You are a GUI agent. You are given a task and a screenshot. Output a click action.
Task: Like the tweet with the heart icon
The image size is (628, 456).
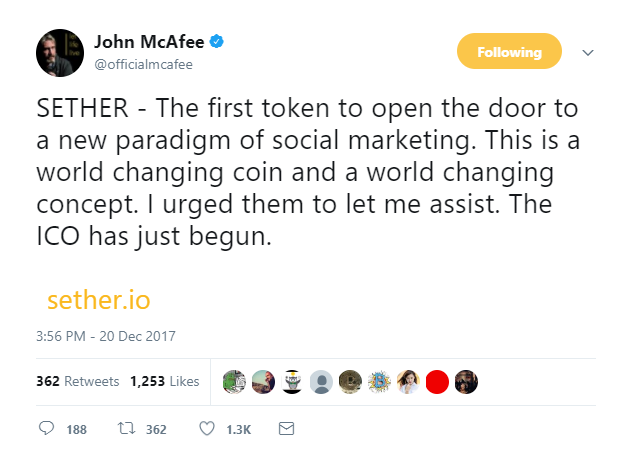point(207,429)
